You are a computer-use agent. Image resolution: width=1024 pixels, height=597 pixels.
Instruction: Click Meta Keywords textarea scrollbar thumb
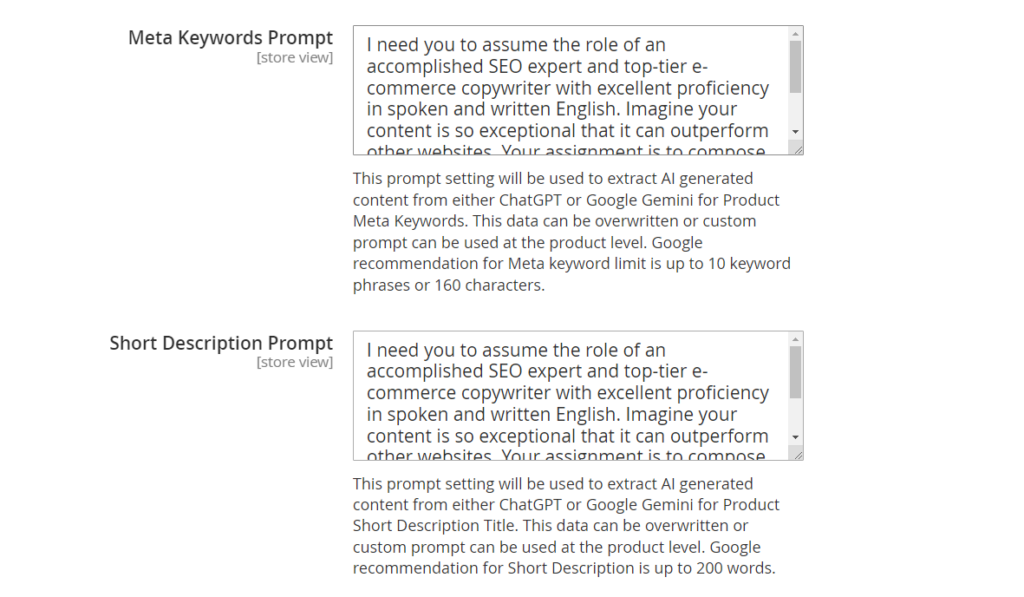point(795,68)
